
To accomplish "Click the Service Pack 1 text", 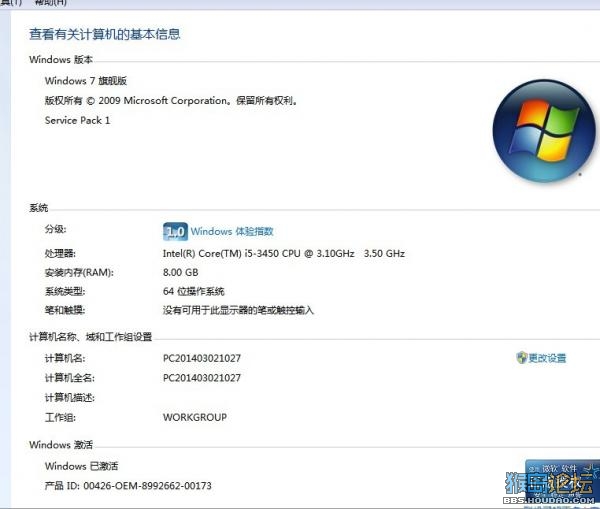I will [x=77, y=121].
